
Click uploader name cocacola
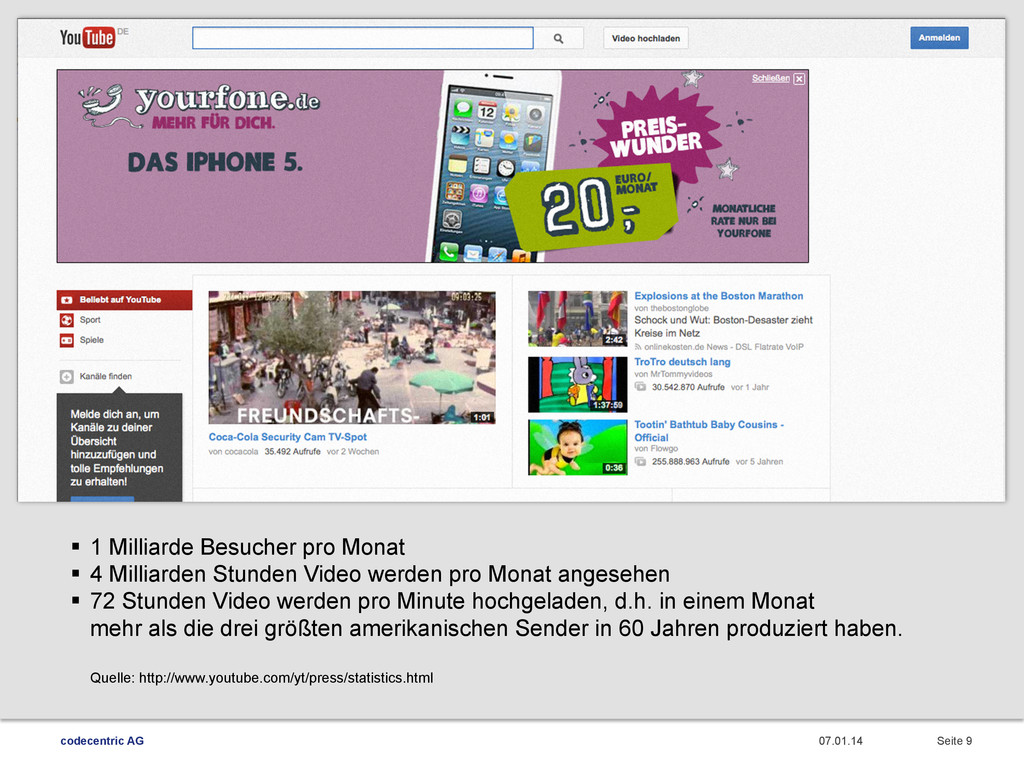point(241,452)
